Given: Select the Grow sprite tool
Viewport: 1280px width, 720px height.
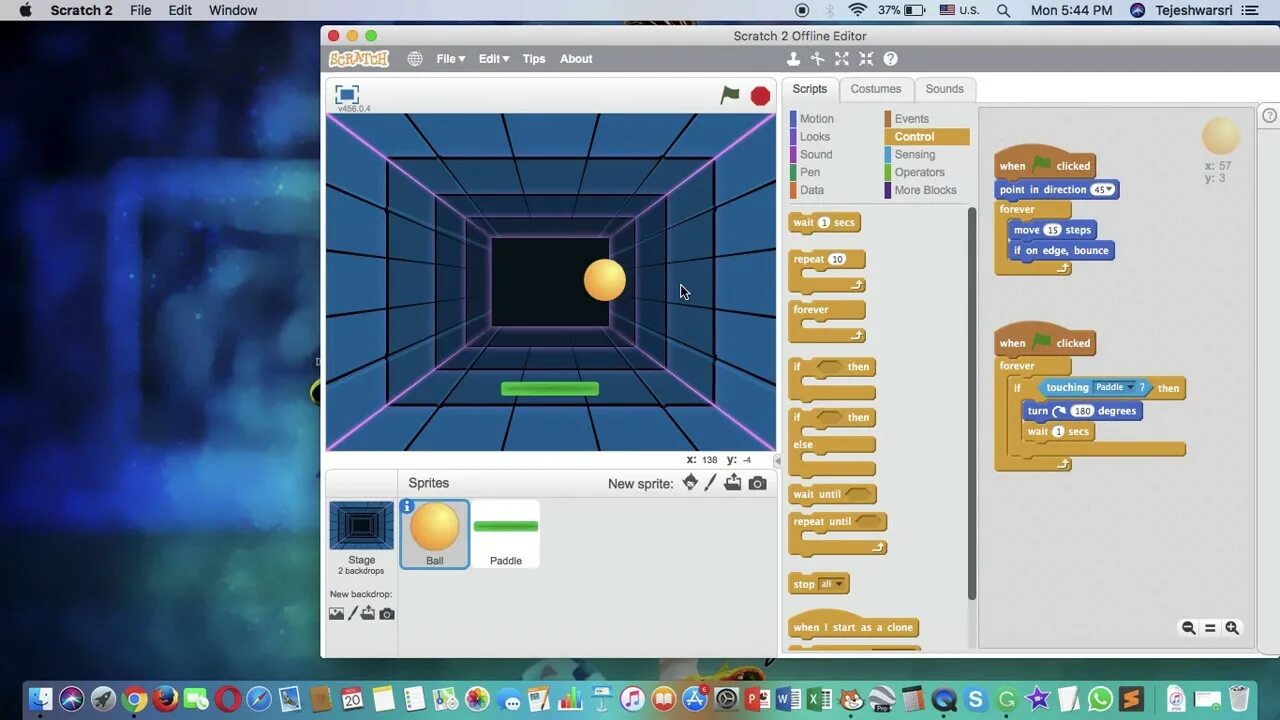Looking at the screenshot, I should click(x=842, y=59).
